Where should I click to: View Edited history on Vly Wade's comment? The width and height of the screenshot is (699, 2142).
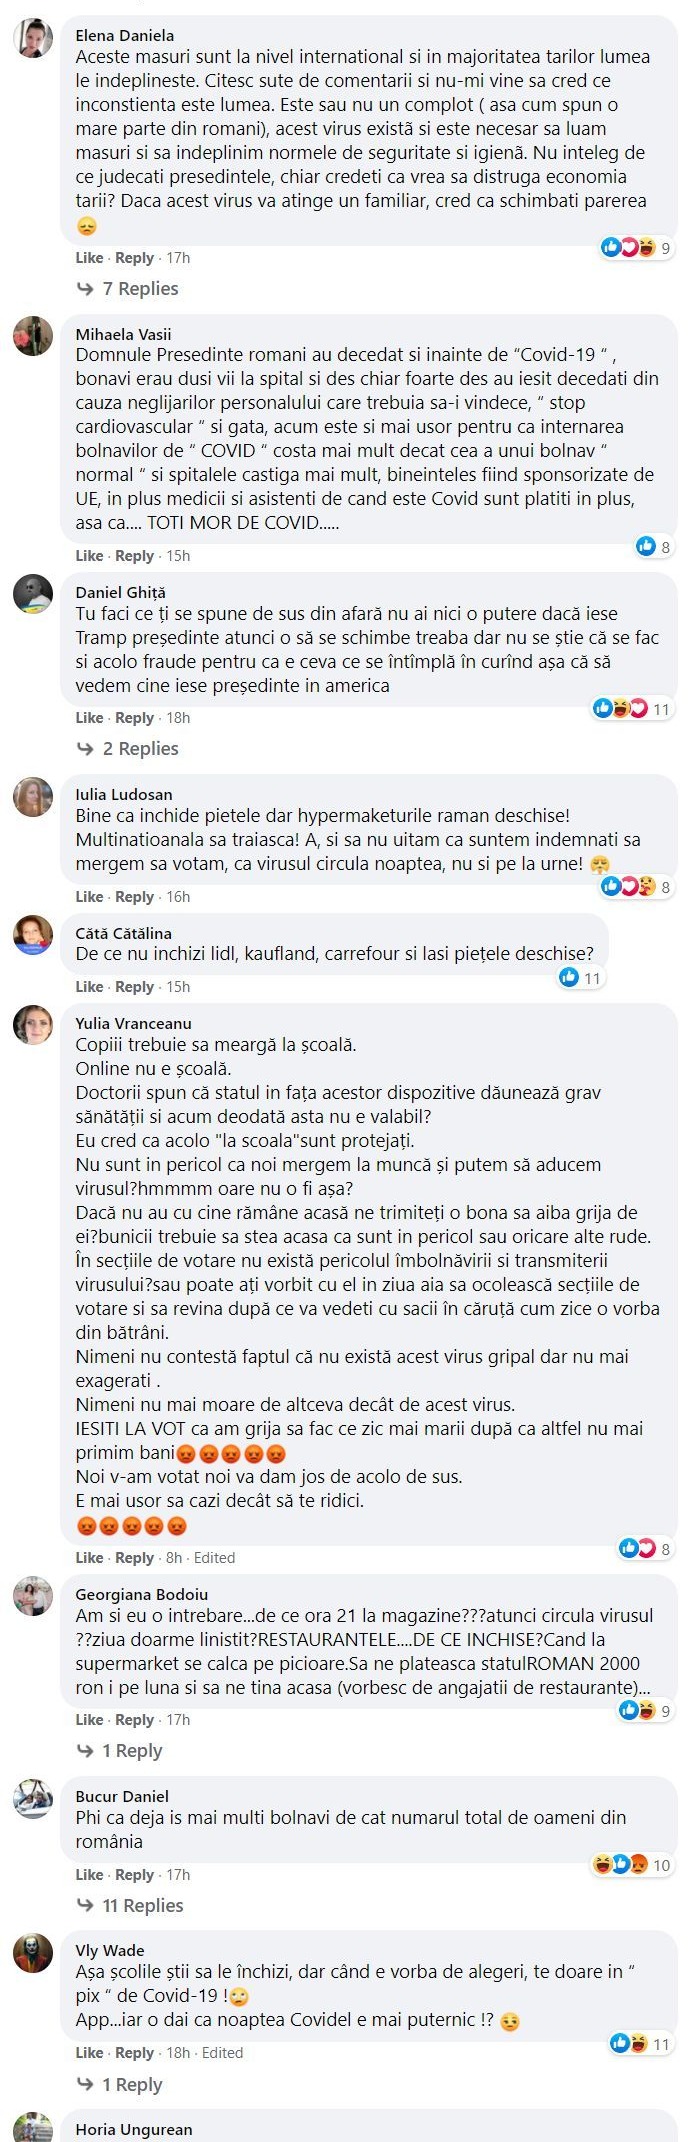click(222, 2052)
